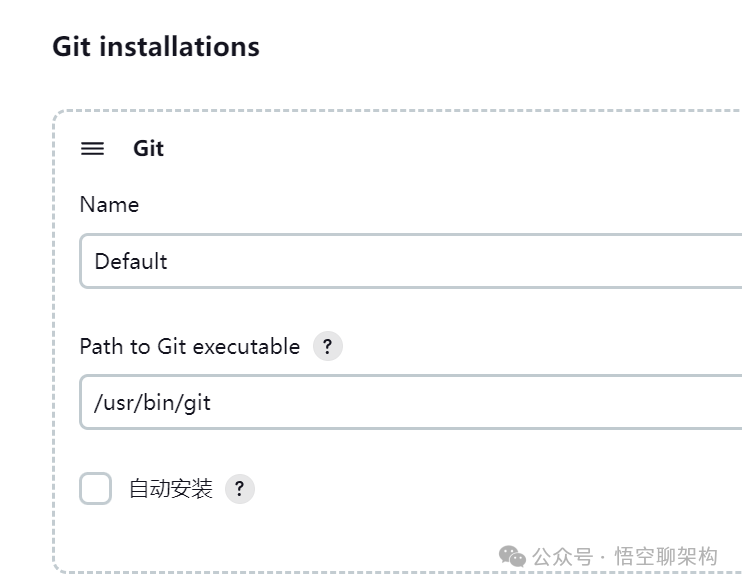
Task: Show help for 自动安装 option
Action: pyautogui.click(x=240, y=490)
